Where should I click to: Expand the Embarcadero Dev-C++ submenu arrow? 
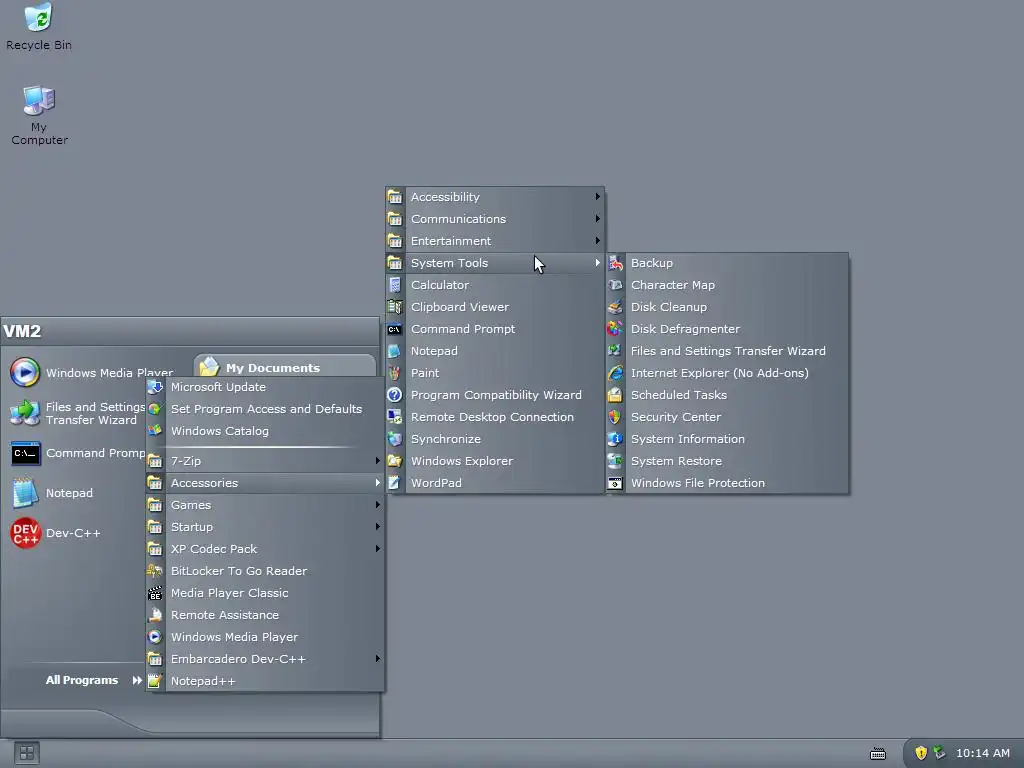pos(377,659)
